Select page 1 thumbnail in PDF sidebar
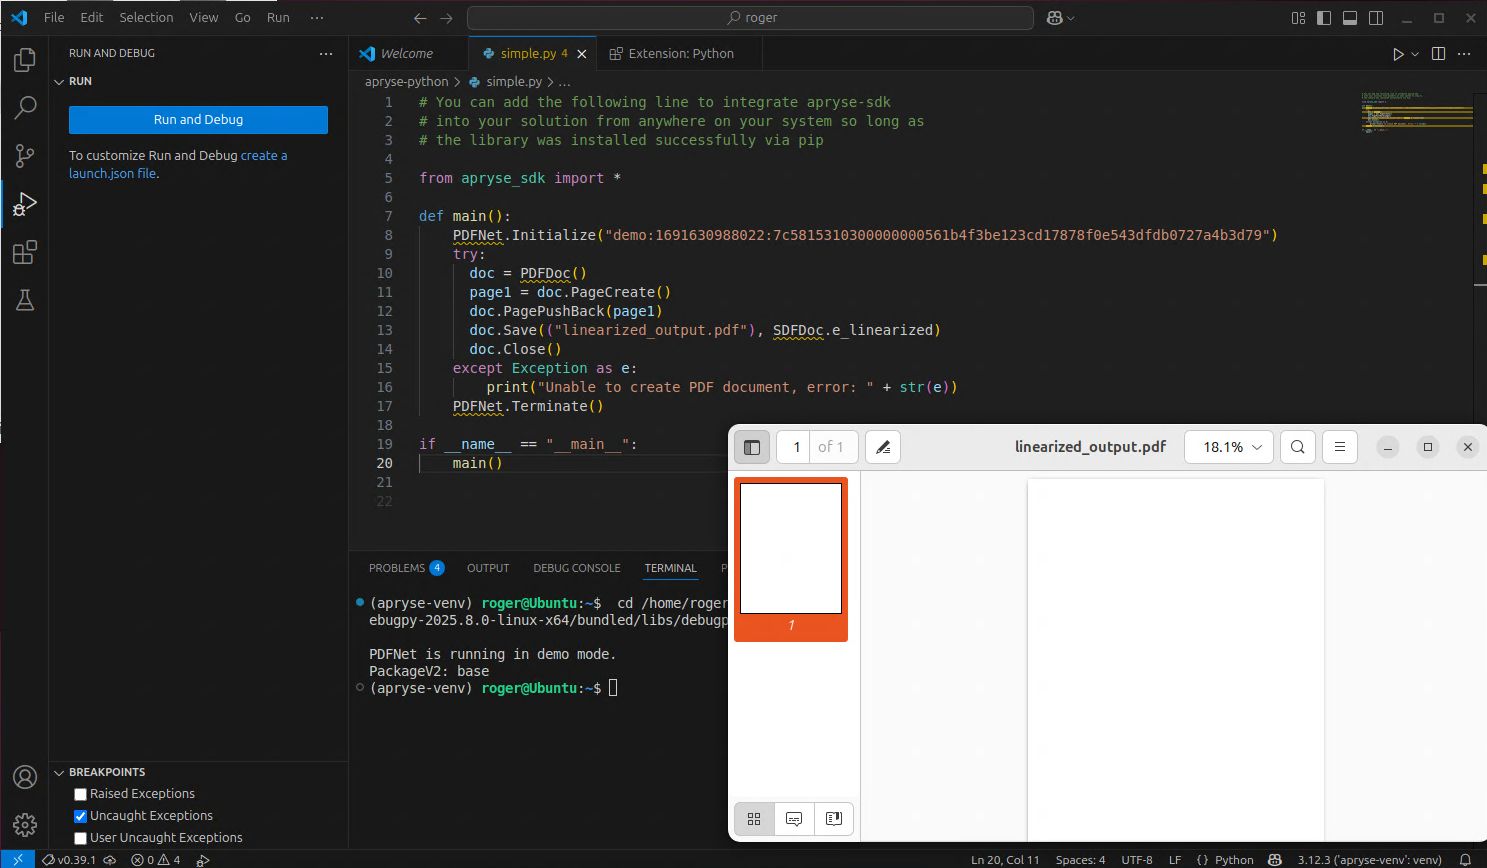This screenshot has height=868, width=1487. [790, 549]
